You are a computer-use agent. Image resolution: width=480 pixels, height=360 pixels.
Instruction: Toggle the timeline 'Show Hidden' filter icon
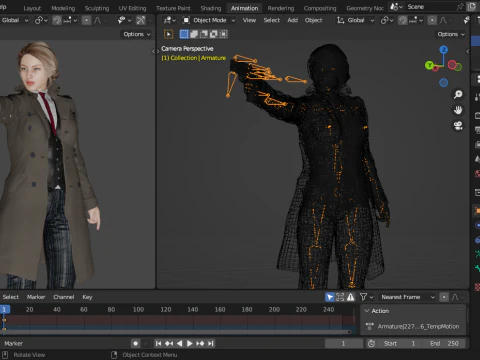pyautogui.click(x=340, y=297)
